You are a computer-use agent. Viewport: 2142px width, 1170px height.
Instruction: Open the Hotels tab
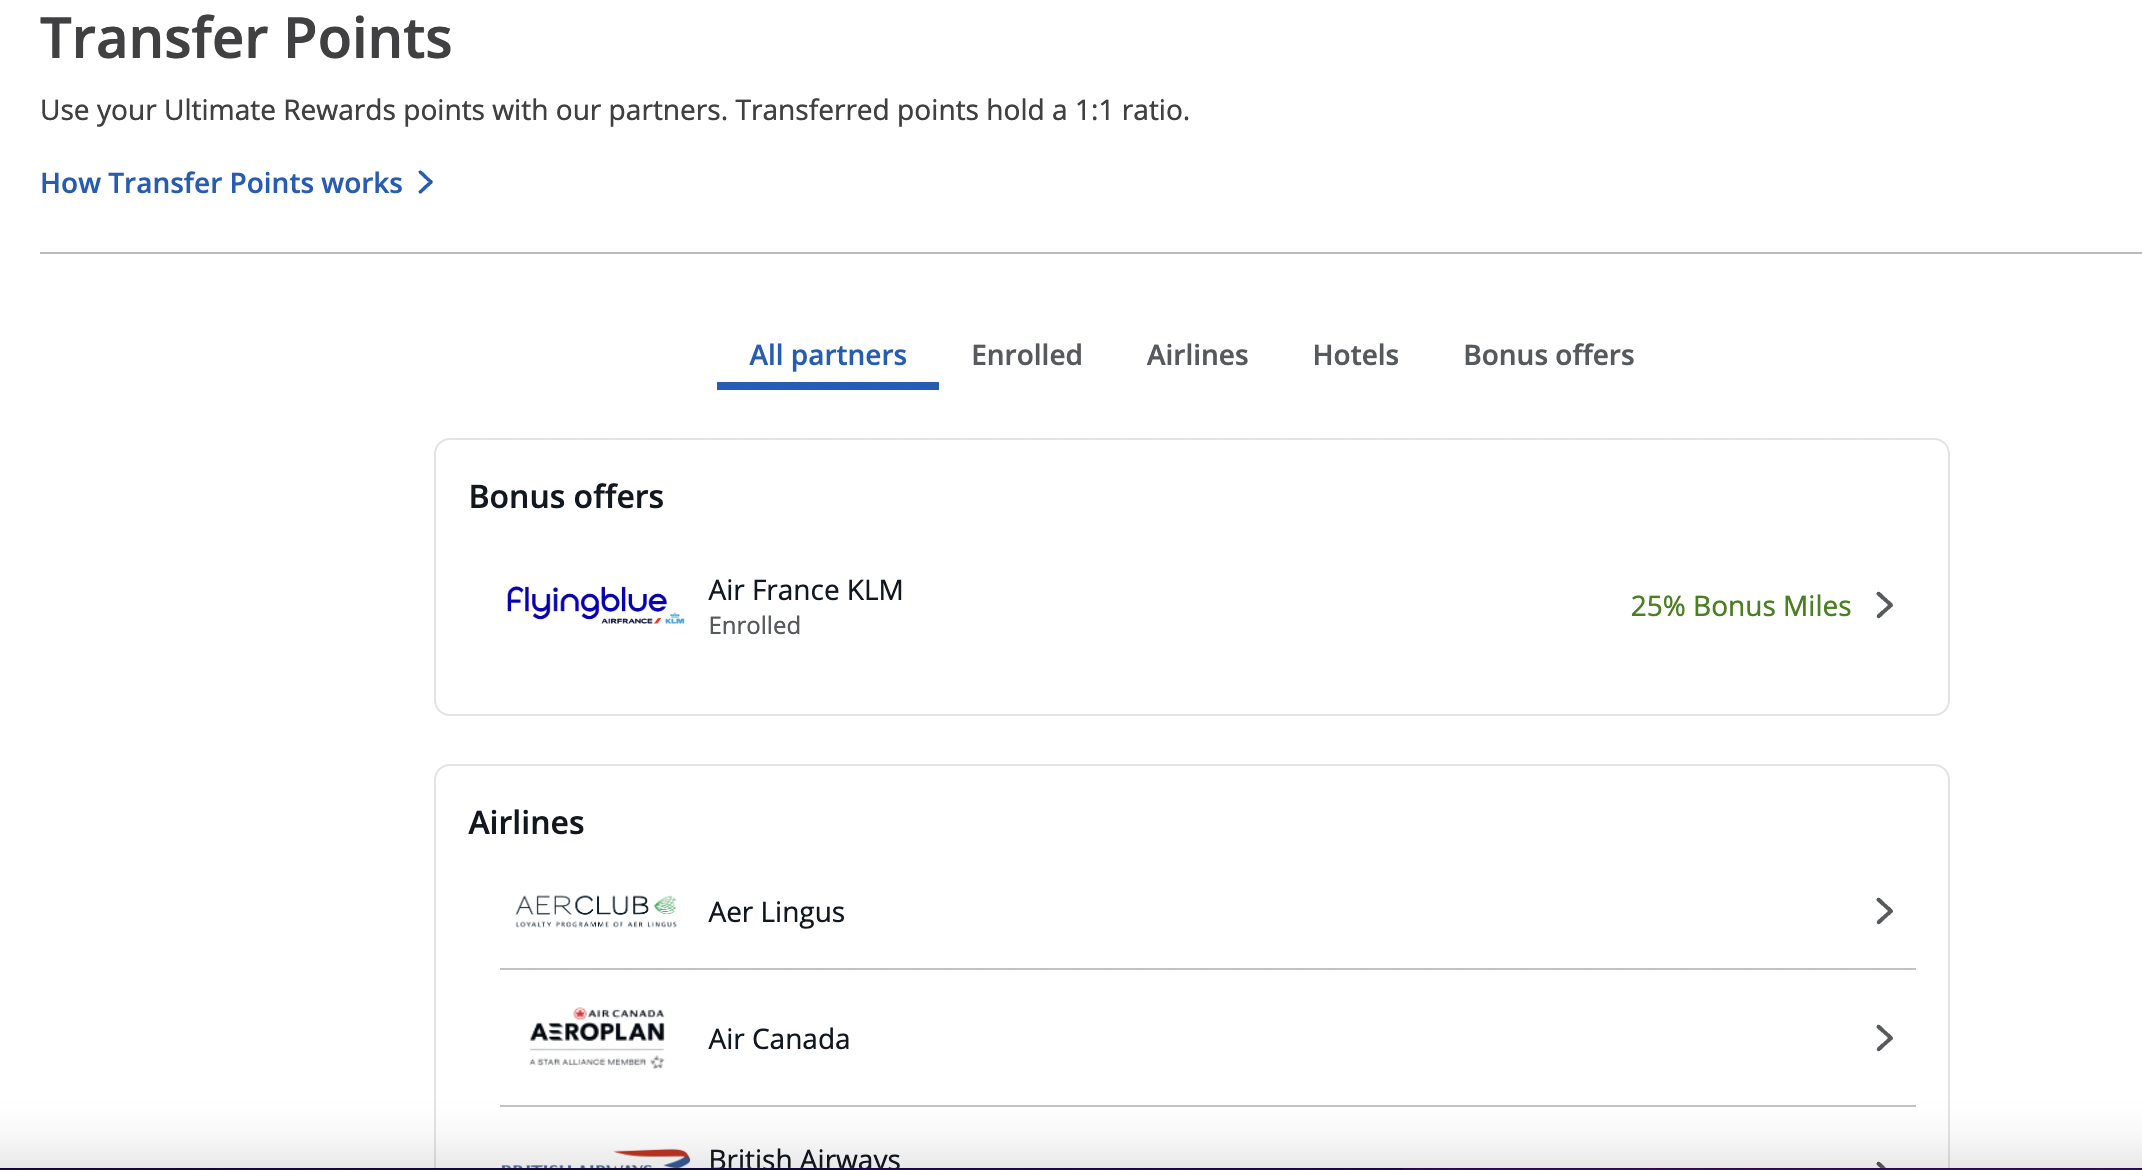[x=1356, y=355]
